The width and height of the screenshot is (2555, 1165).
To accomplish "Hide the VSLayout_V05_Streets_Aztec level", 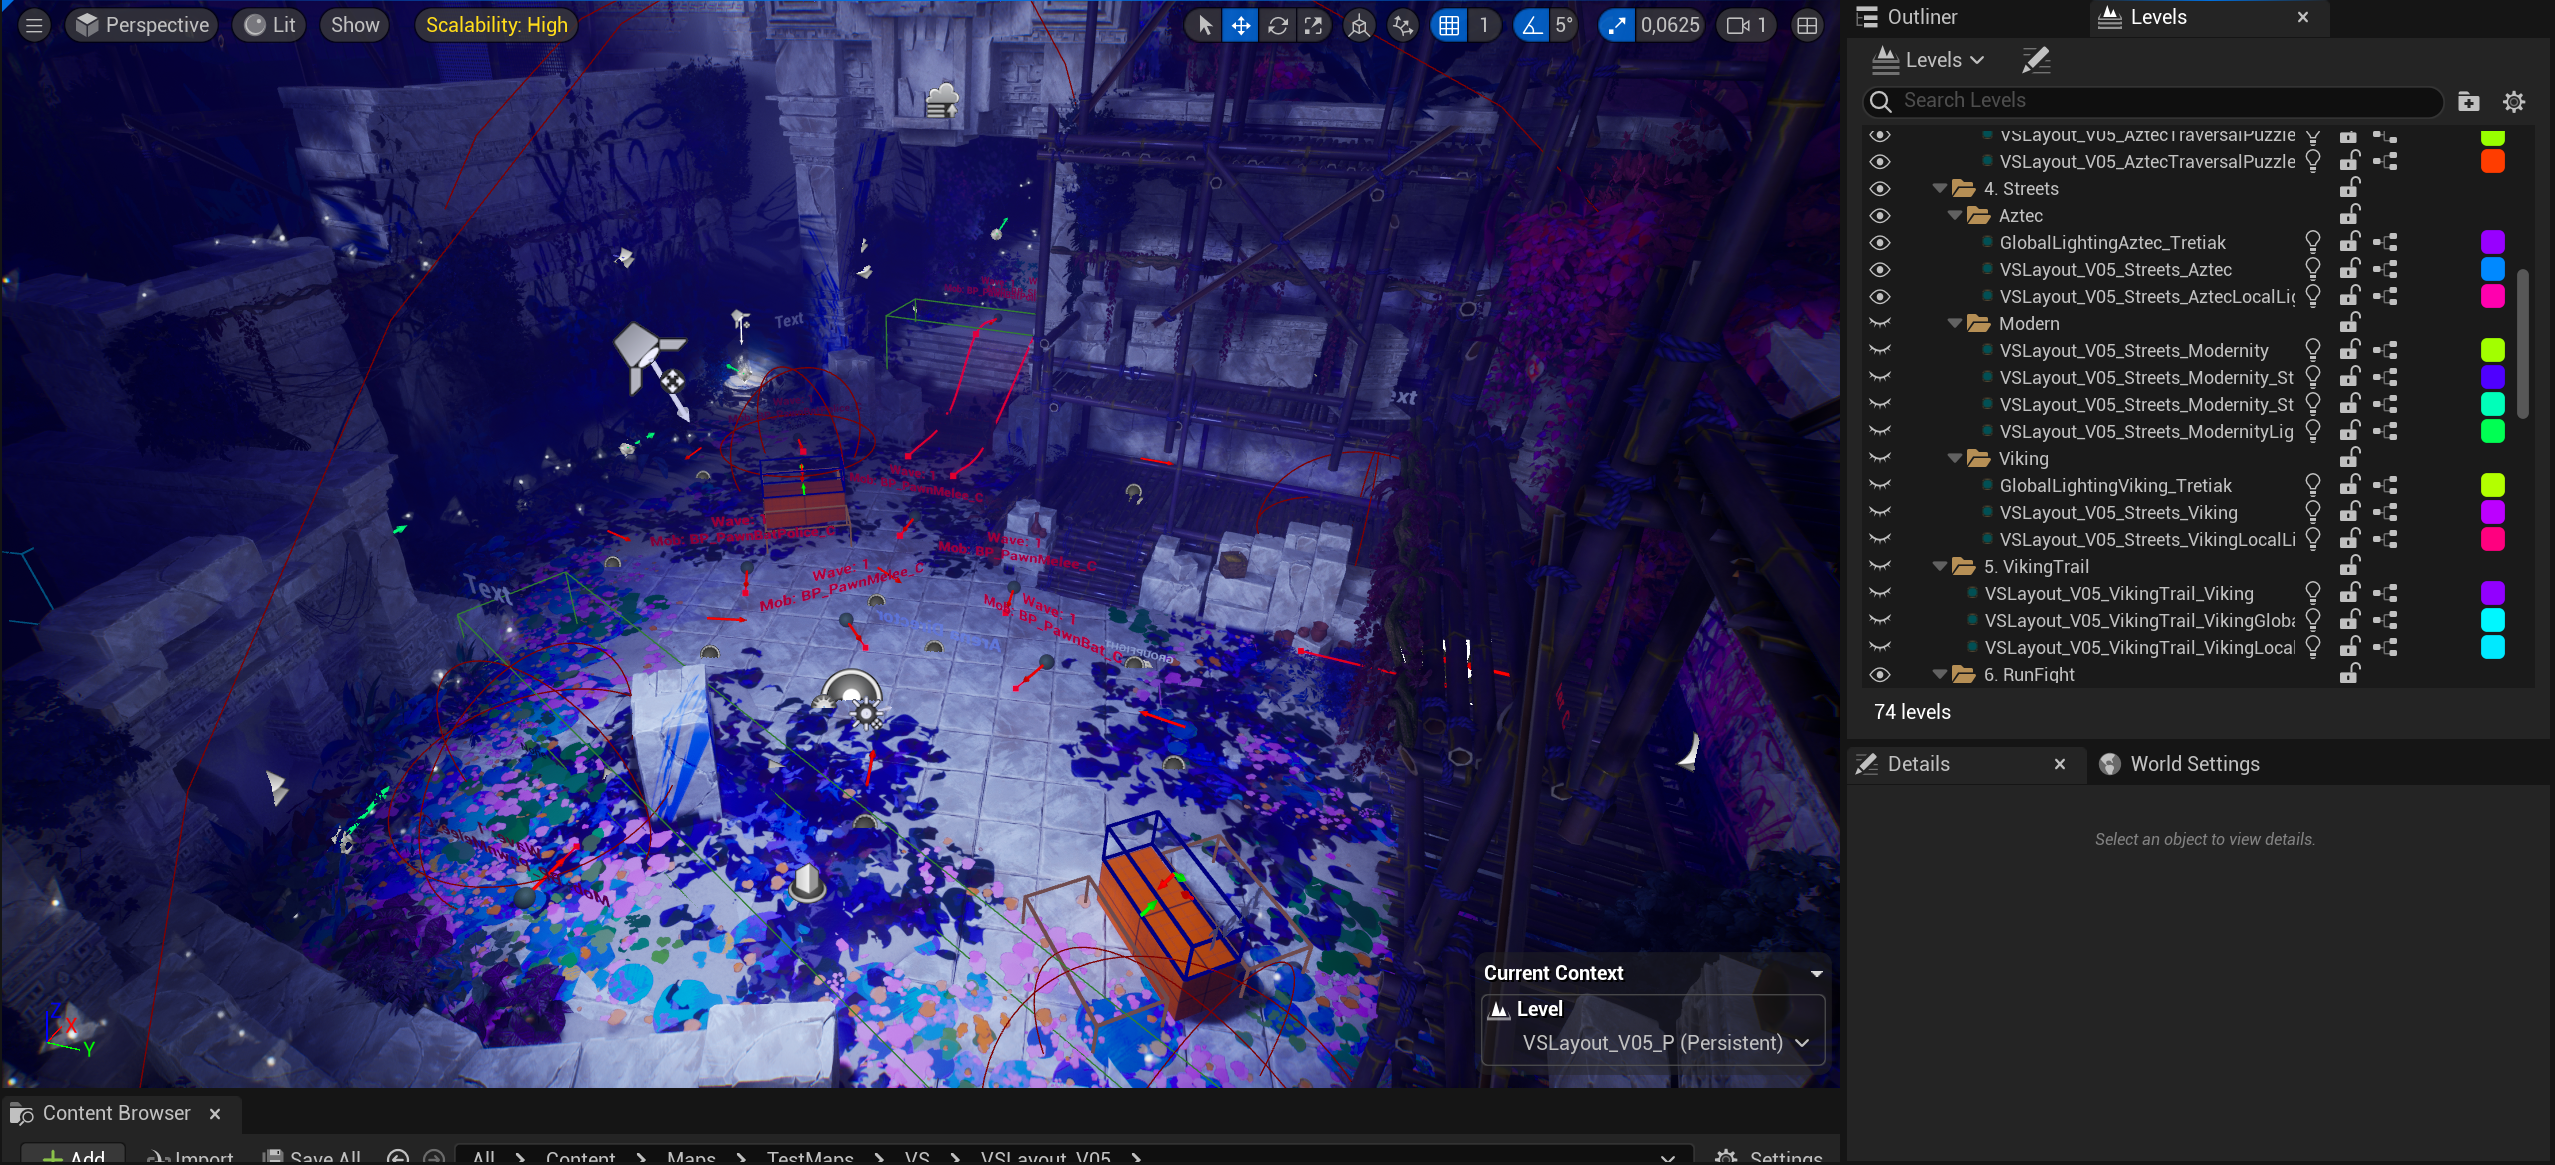I will [1879, 269].
